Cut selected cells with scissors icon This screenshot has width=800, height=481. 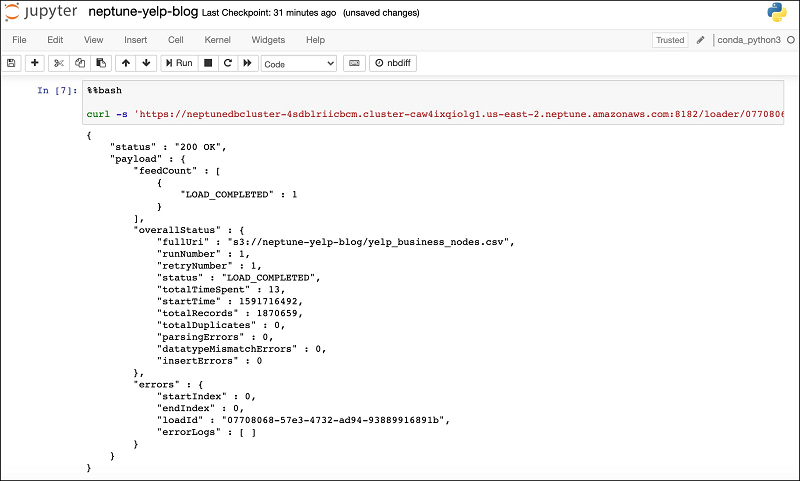coord(59,63)
